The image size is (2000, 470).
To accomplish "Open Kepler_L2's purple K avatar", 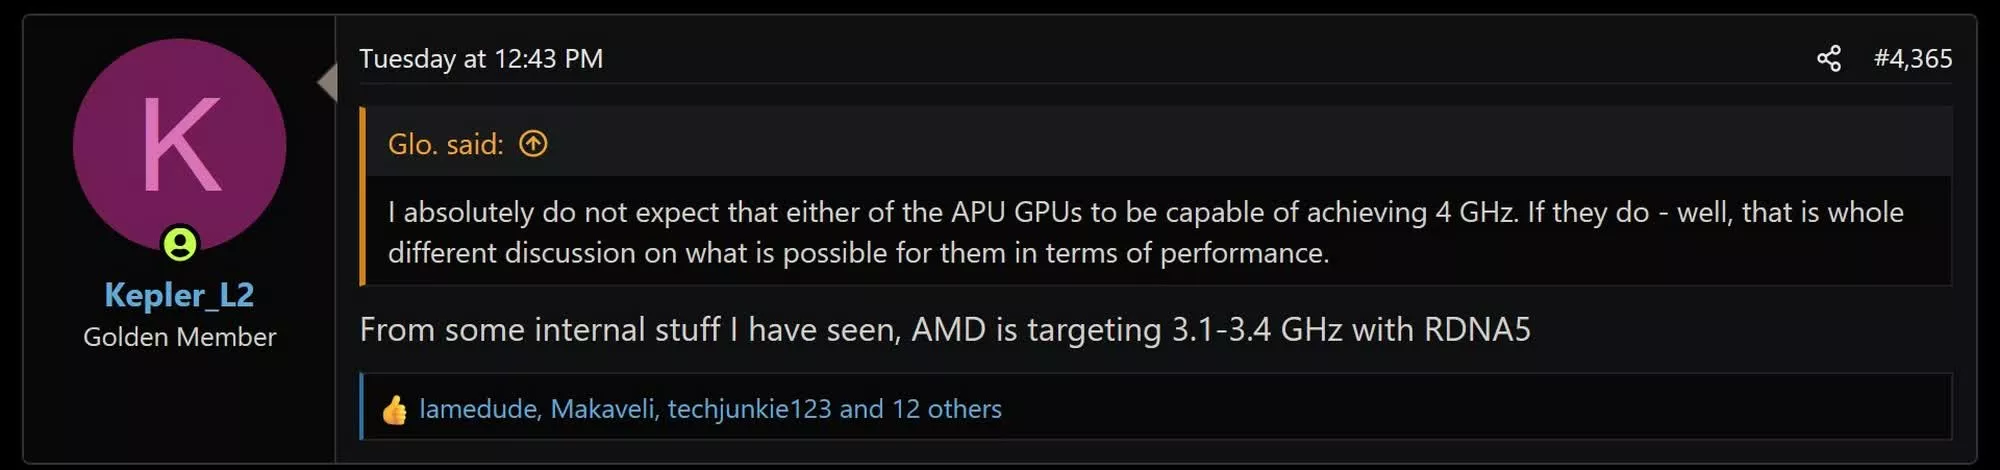I will 180,145.
